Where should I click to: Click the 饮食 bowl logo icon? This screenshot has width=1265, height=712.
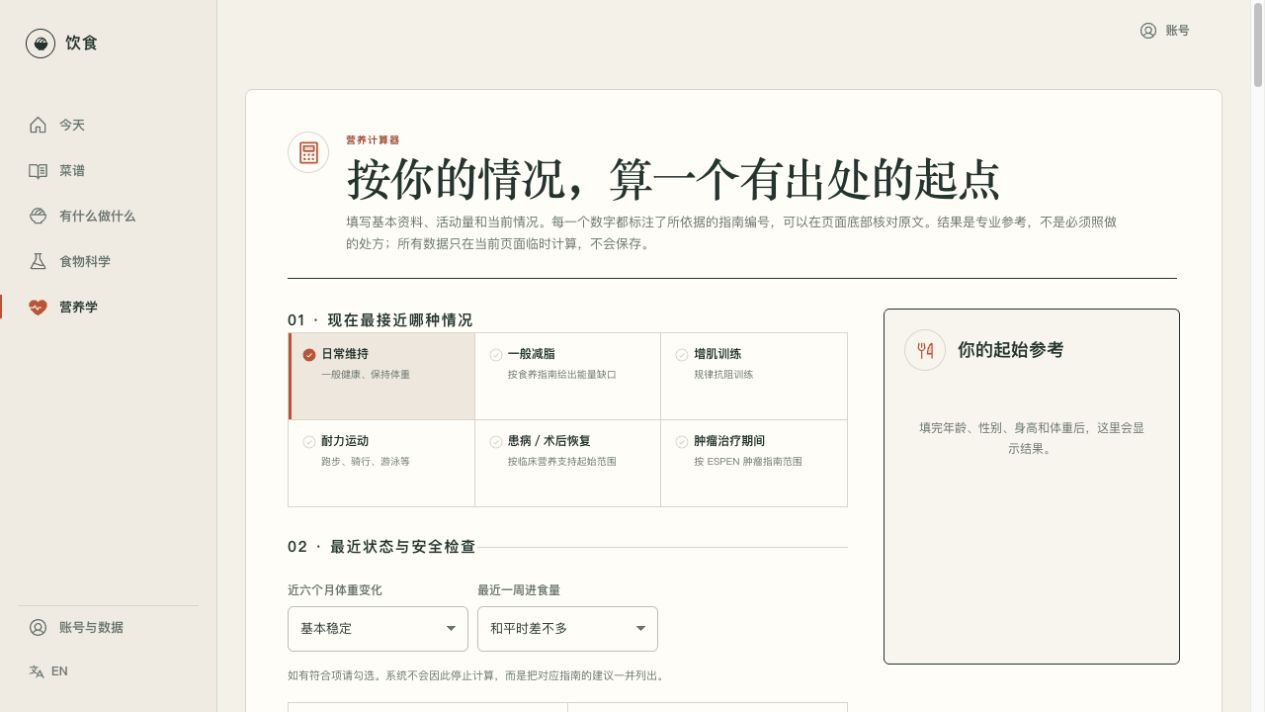40,43
